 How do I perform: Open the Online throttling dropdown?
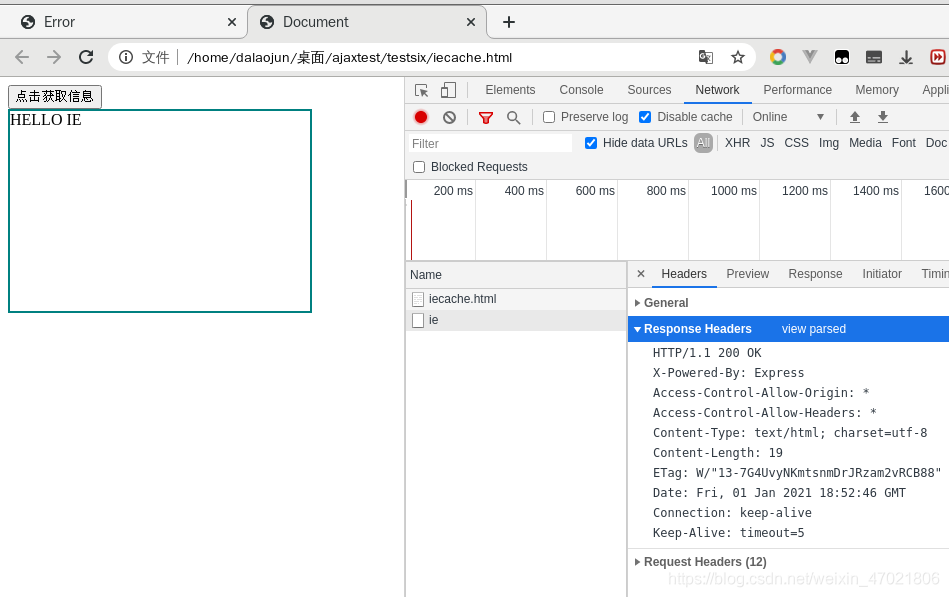[788, 117]
